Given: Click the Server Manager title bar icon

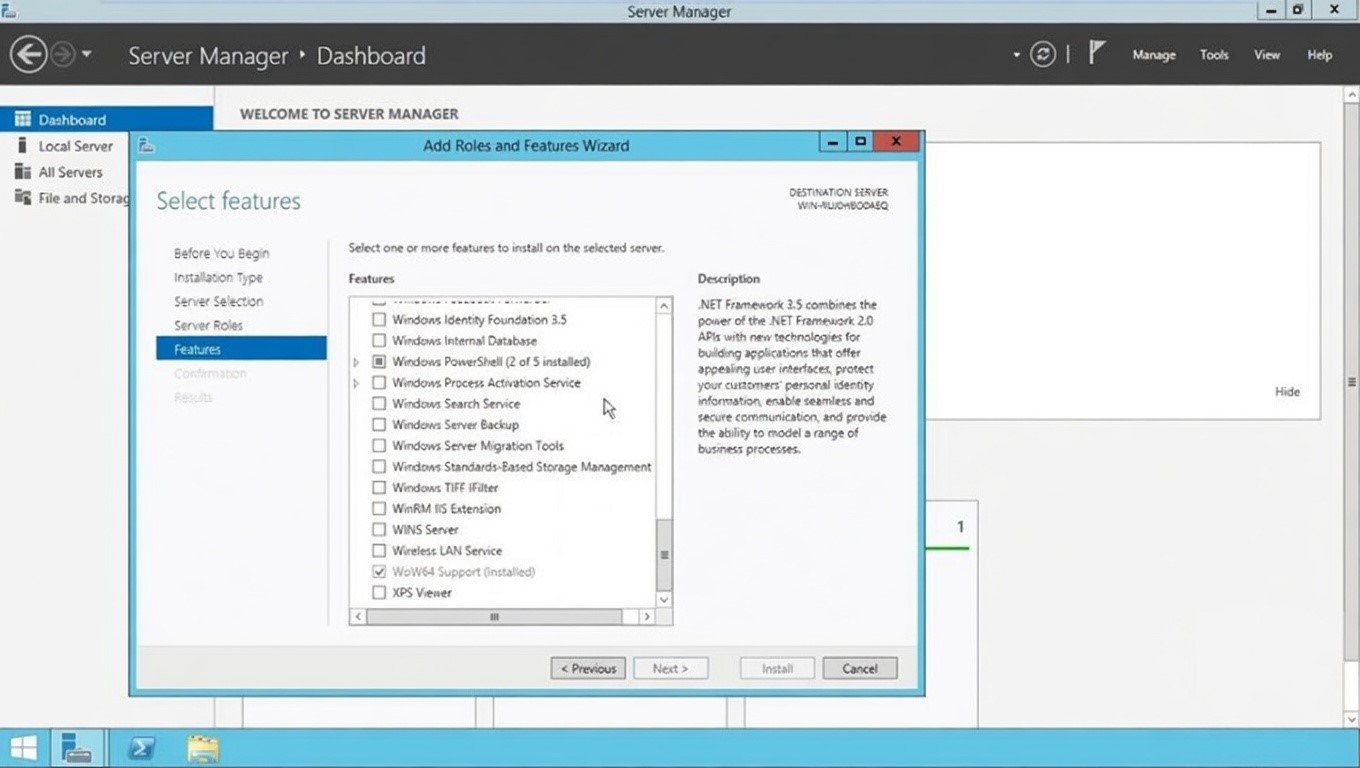Looking at the screenshot, I should (x=8, y=11).
